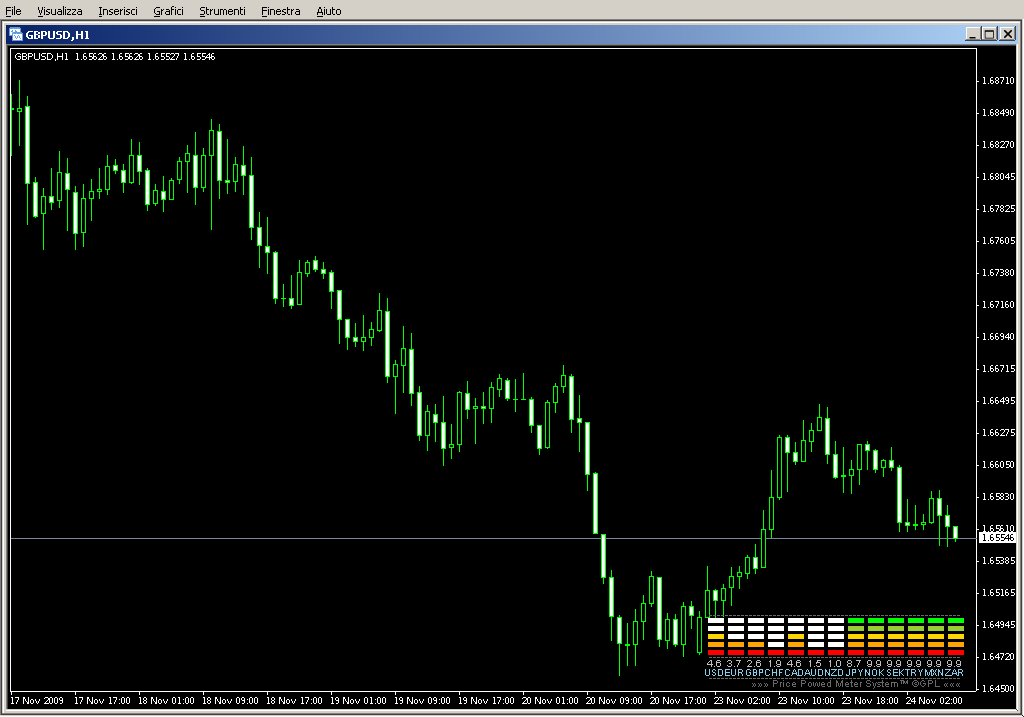Click the USD currency label in meter
Image resolution: width=1024 pixels, height=717 pixels.
pyautogui.click(x=714, y=673)
